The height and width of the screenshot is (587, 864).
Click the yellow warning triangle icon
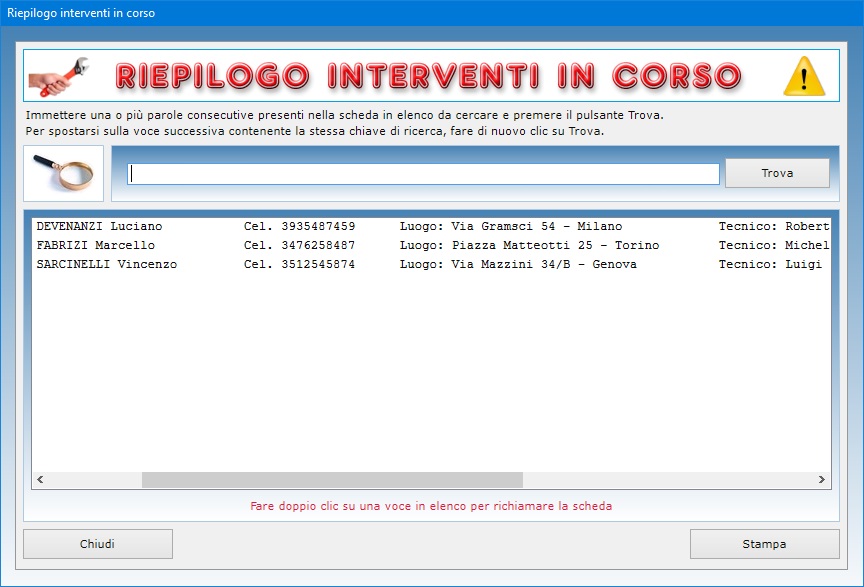(x=804, y=76)
